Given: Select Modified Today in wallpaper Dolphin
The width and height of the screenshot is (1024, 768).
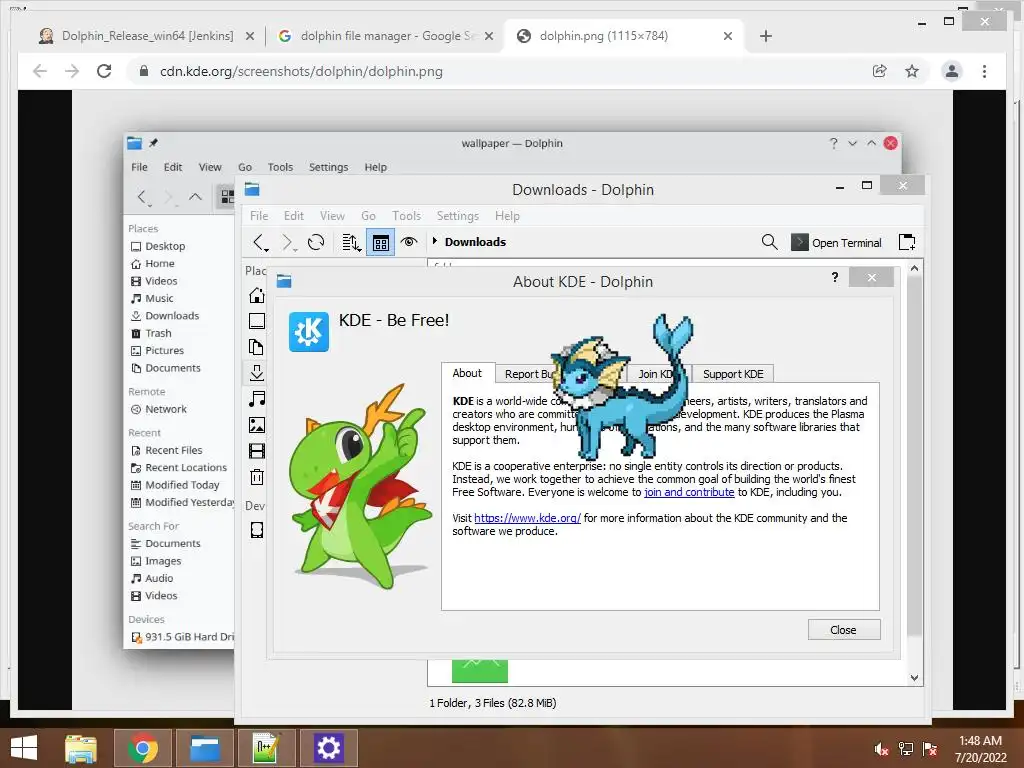Looking at the screenshot, I should tap(175, 485).
